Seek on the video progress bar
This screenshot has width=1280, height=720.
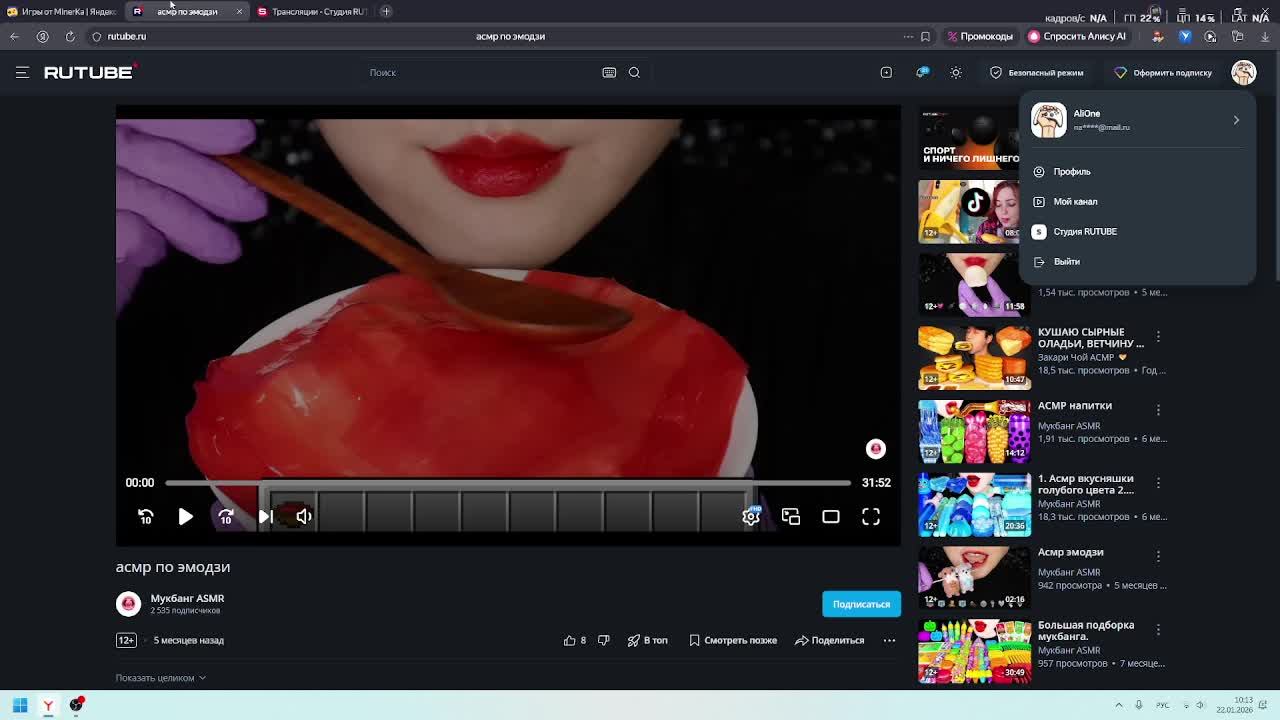click(508, 483)
